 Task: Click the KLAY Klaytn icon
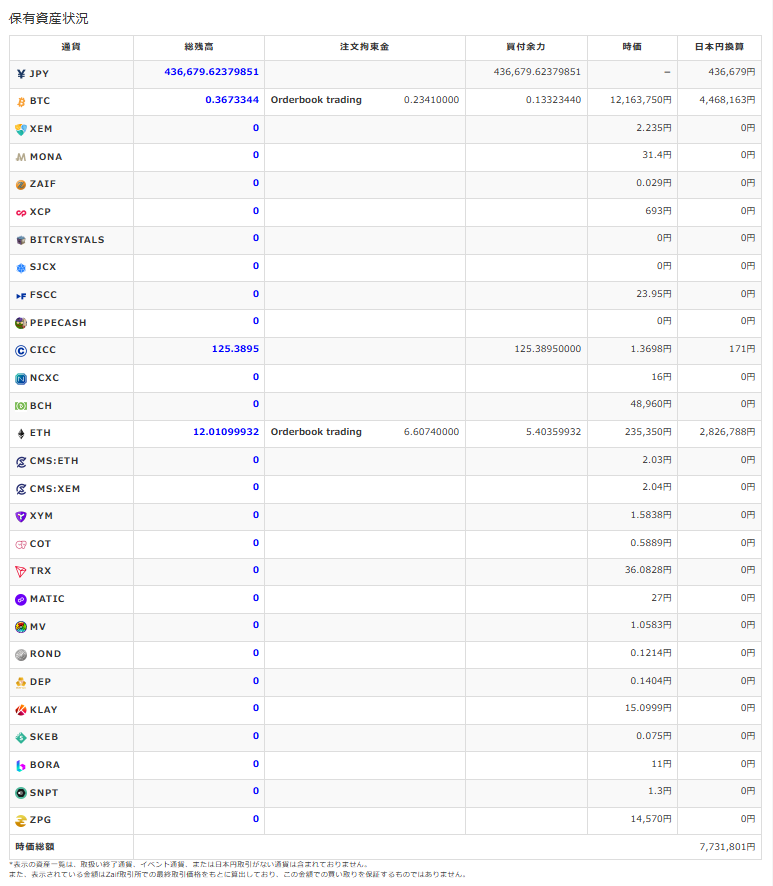(x=21, y=710)
